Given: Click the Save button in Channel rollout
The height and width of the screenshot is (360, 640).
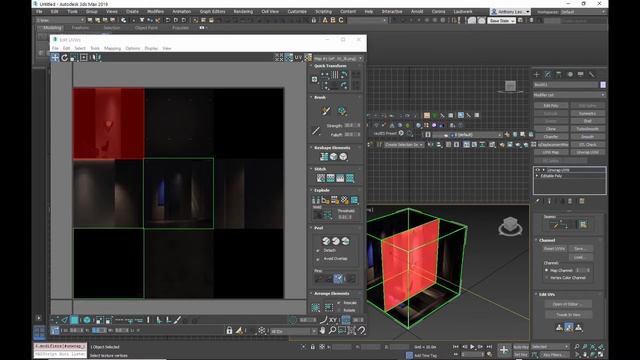Looking at the screenshot, I should pos(580,249).
